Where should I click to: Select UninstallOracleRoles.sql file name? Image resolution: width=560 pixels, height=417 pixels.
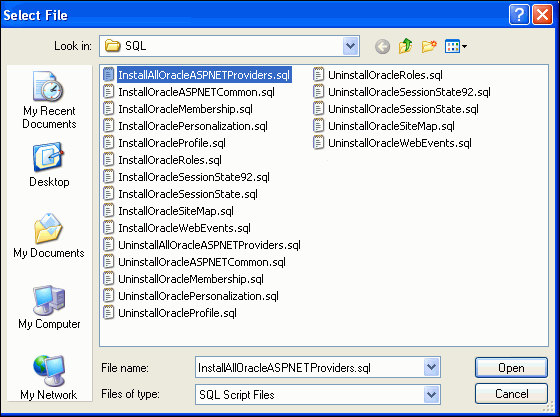[x=385, y=75]
